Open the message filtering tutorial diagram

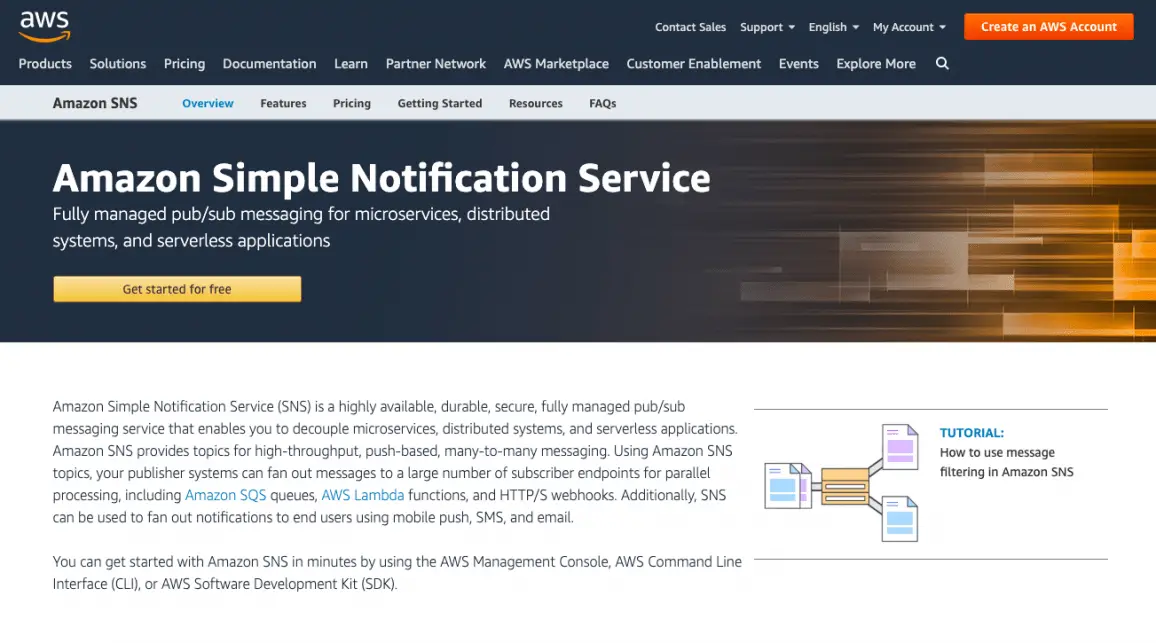[x=841, y=483]
